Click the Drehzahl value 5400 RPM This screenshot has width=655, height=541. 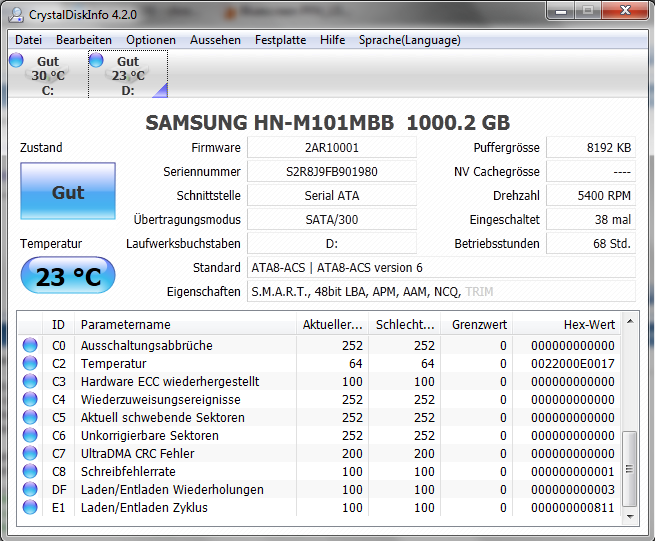[x=591, y=196]
